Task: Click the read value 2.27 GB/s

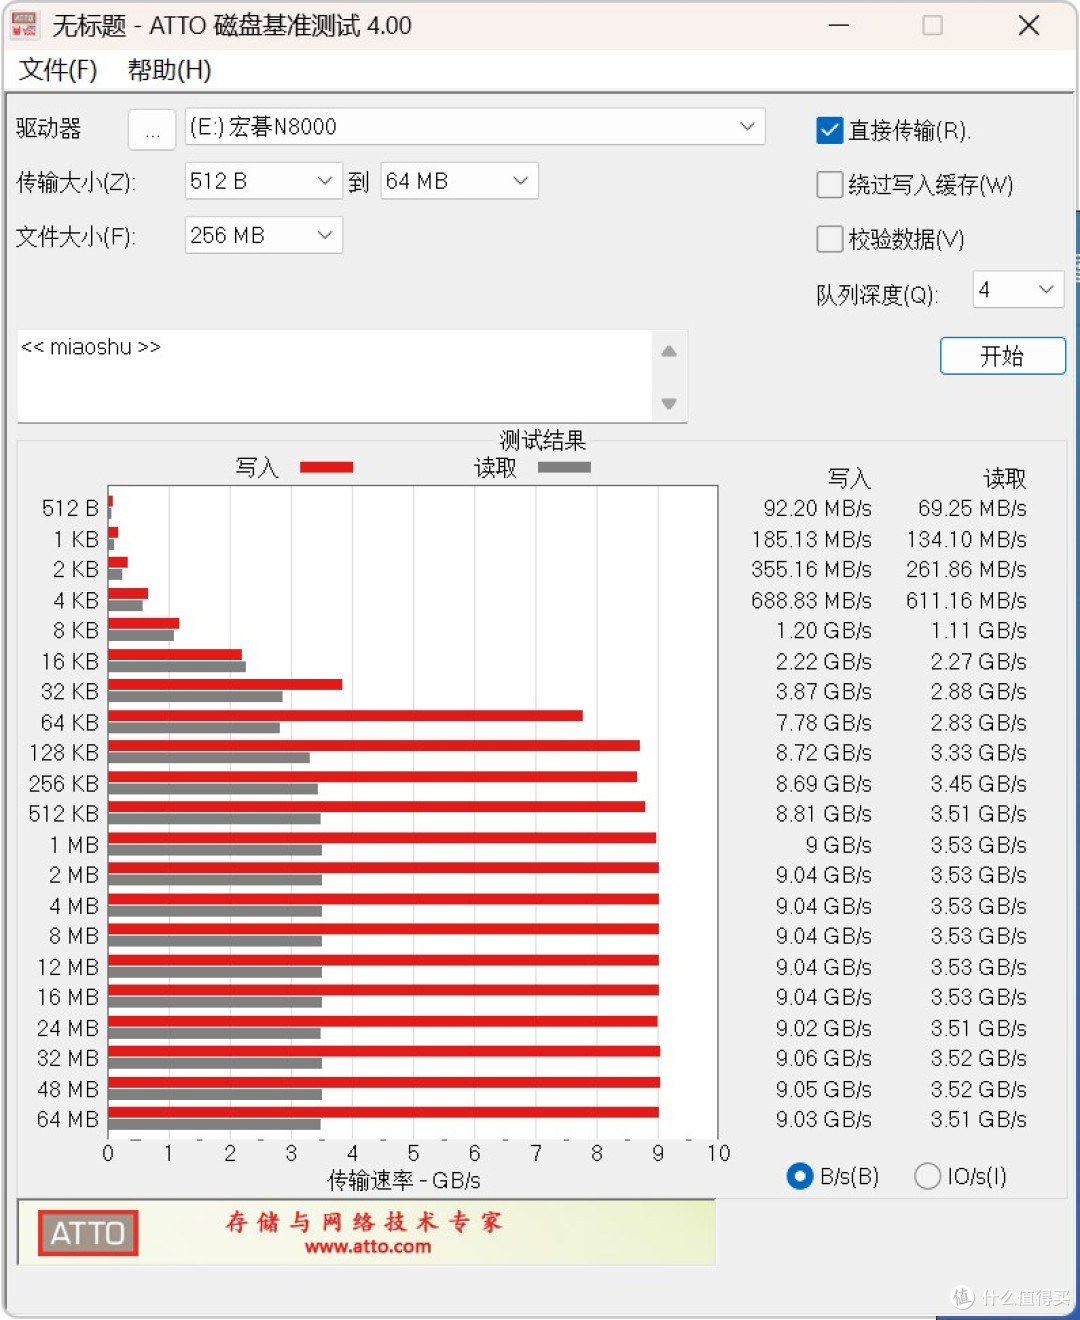Action: click(978, 662)
